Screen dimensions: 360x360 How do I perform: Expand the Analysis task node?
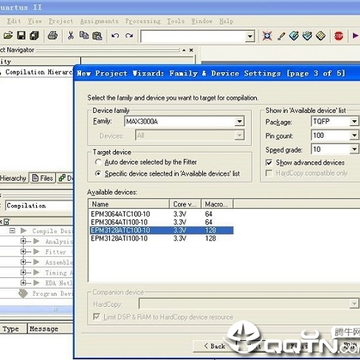pos(23,241)
